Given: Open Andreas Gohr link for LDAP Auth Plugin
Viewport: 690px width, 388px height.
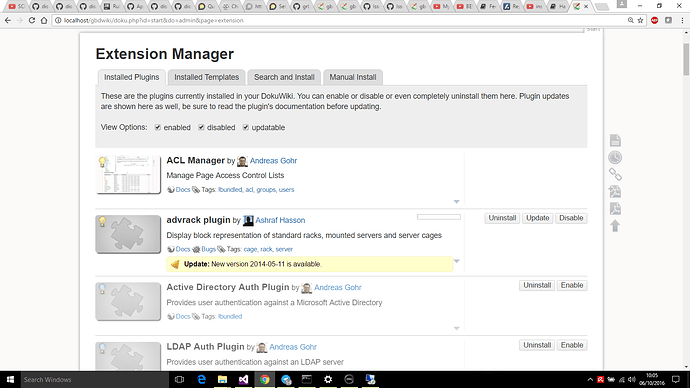Looking at the screenshot, I should tap(293, 347).
